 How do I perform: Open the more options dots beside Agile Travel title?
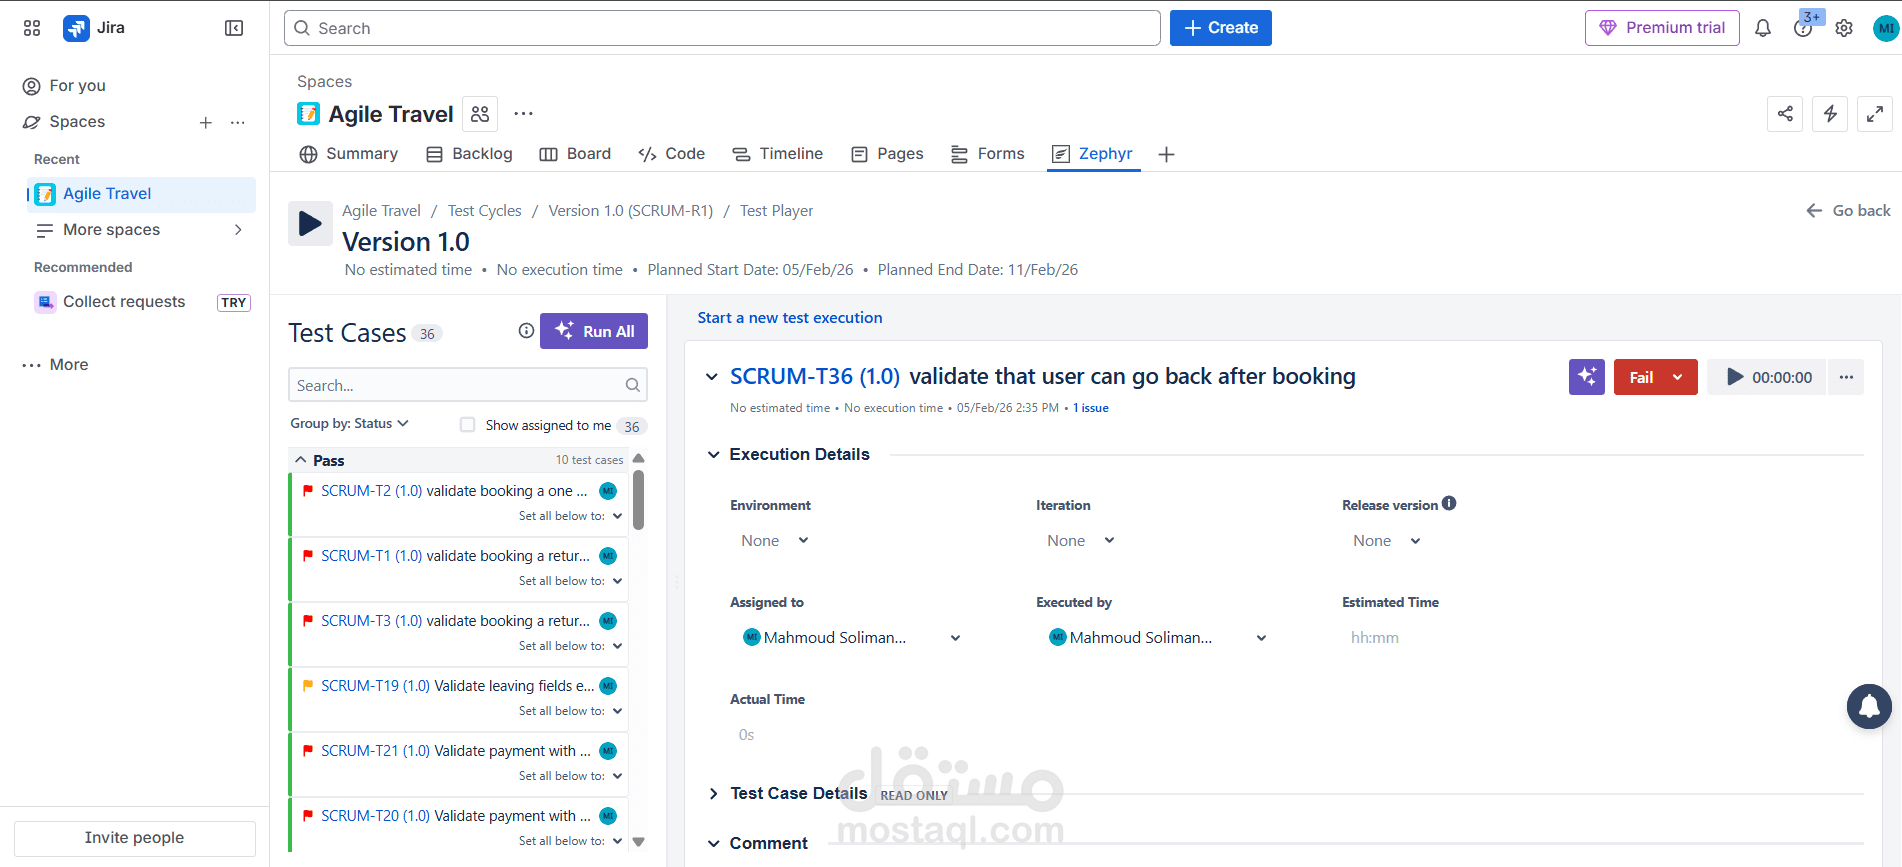(523, 114)
